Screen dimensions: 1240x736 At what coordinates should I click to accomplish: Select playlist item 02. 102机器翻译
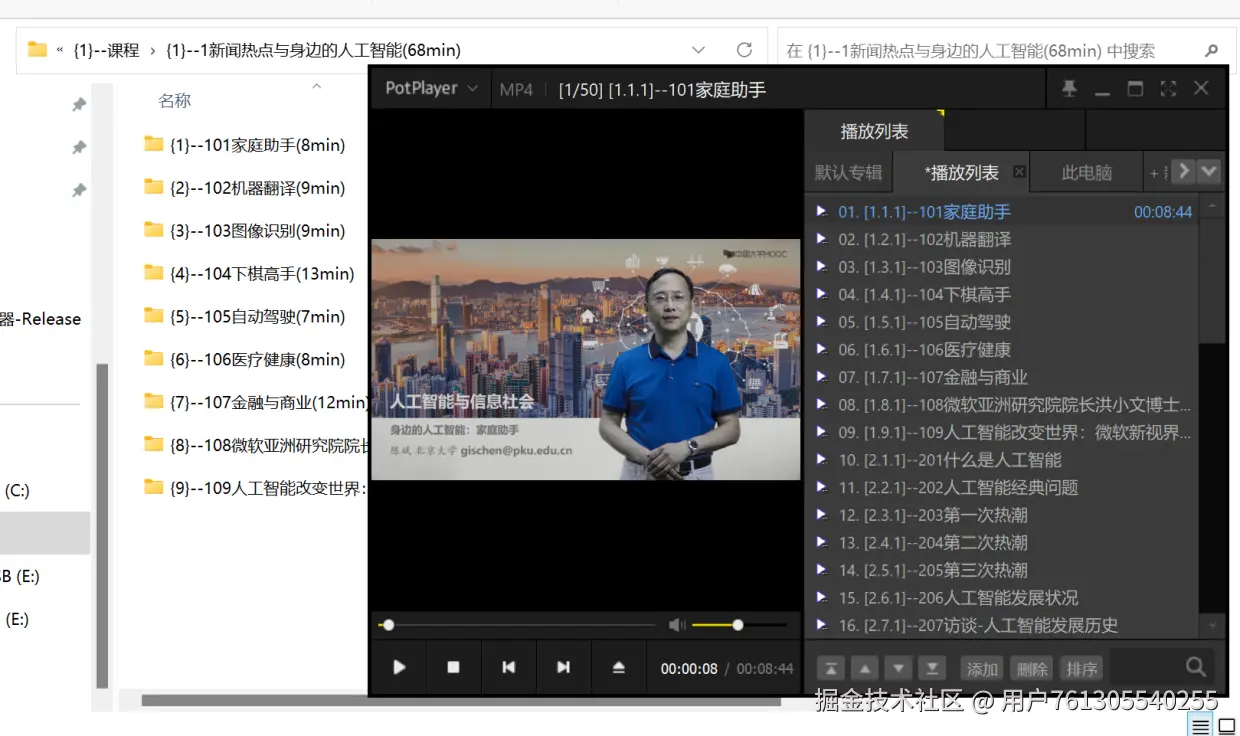[x=1003, y=239]
